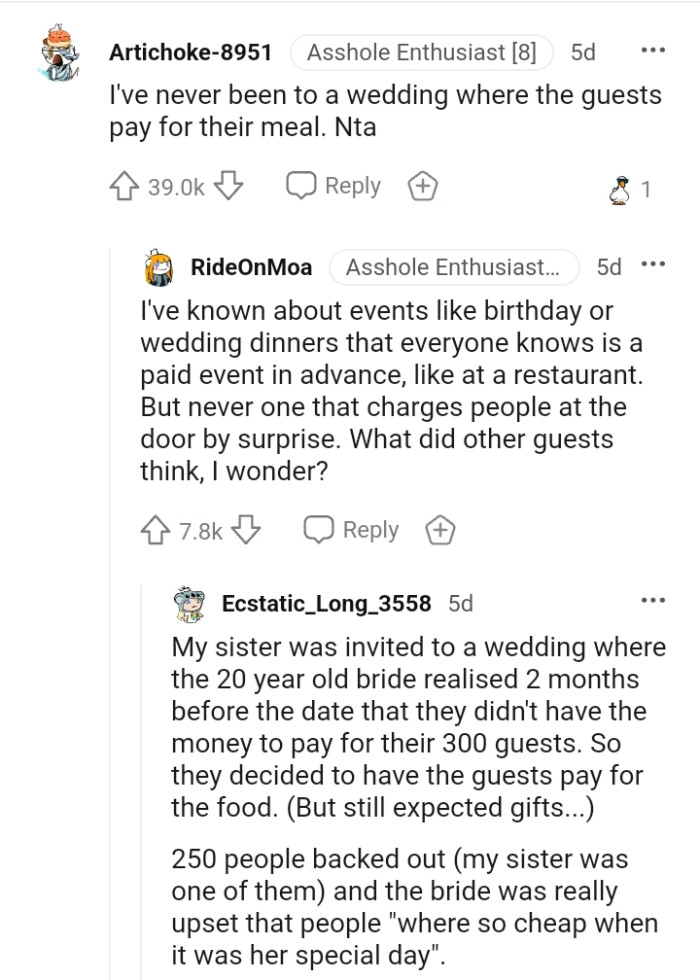
Task: Give an award to RideOnMoa's reply with the plus icon
Action: pyautogui.click(x=440, y=530)
